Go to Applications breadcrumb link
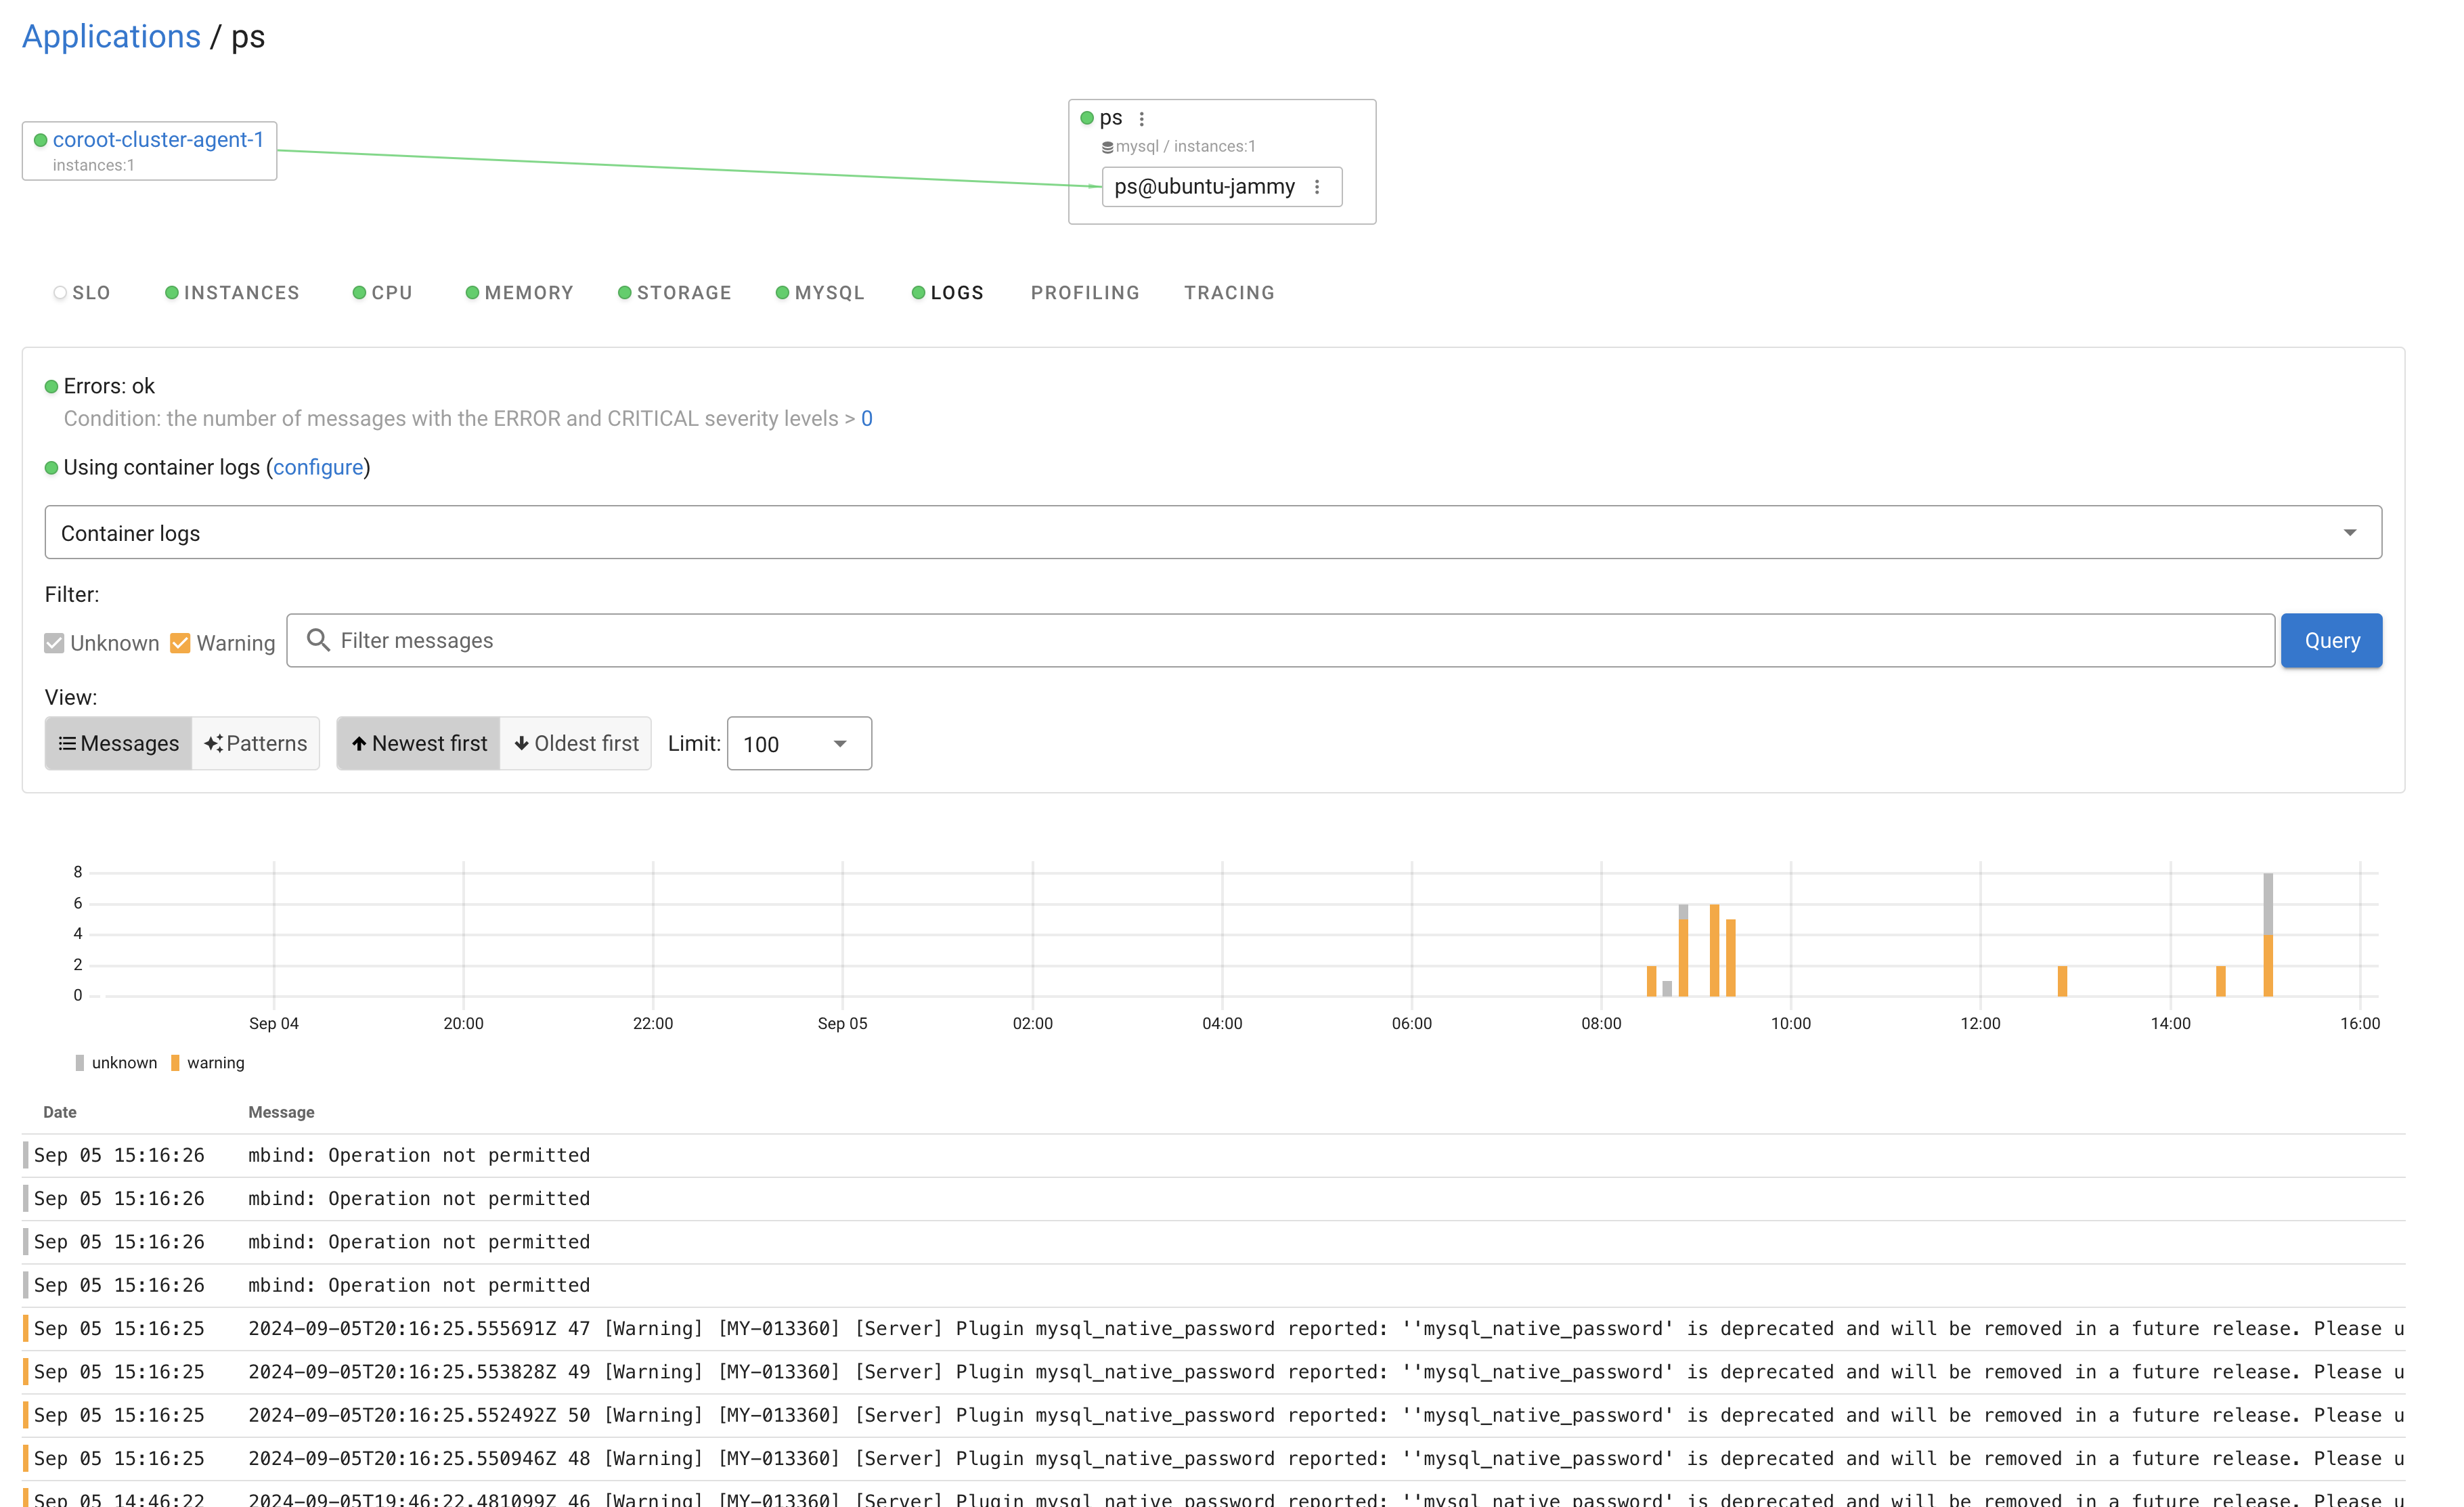2464x1507 pixels. coord(111,36)
